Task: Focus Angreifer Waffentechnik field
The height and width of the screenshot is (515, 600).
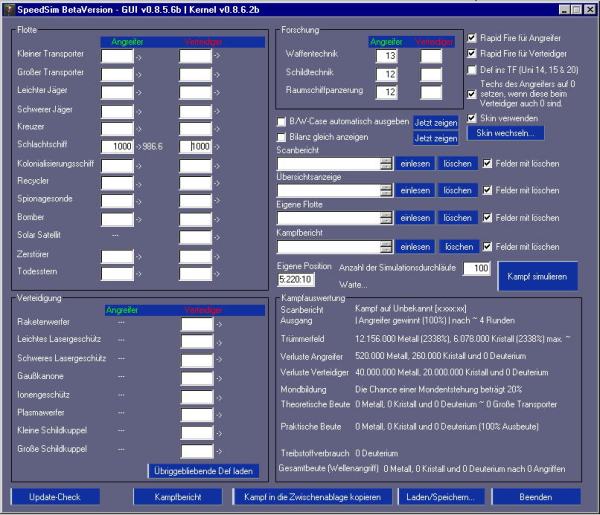Action: 386,56
